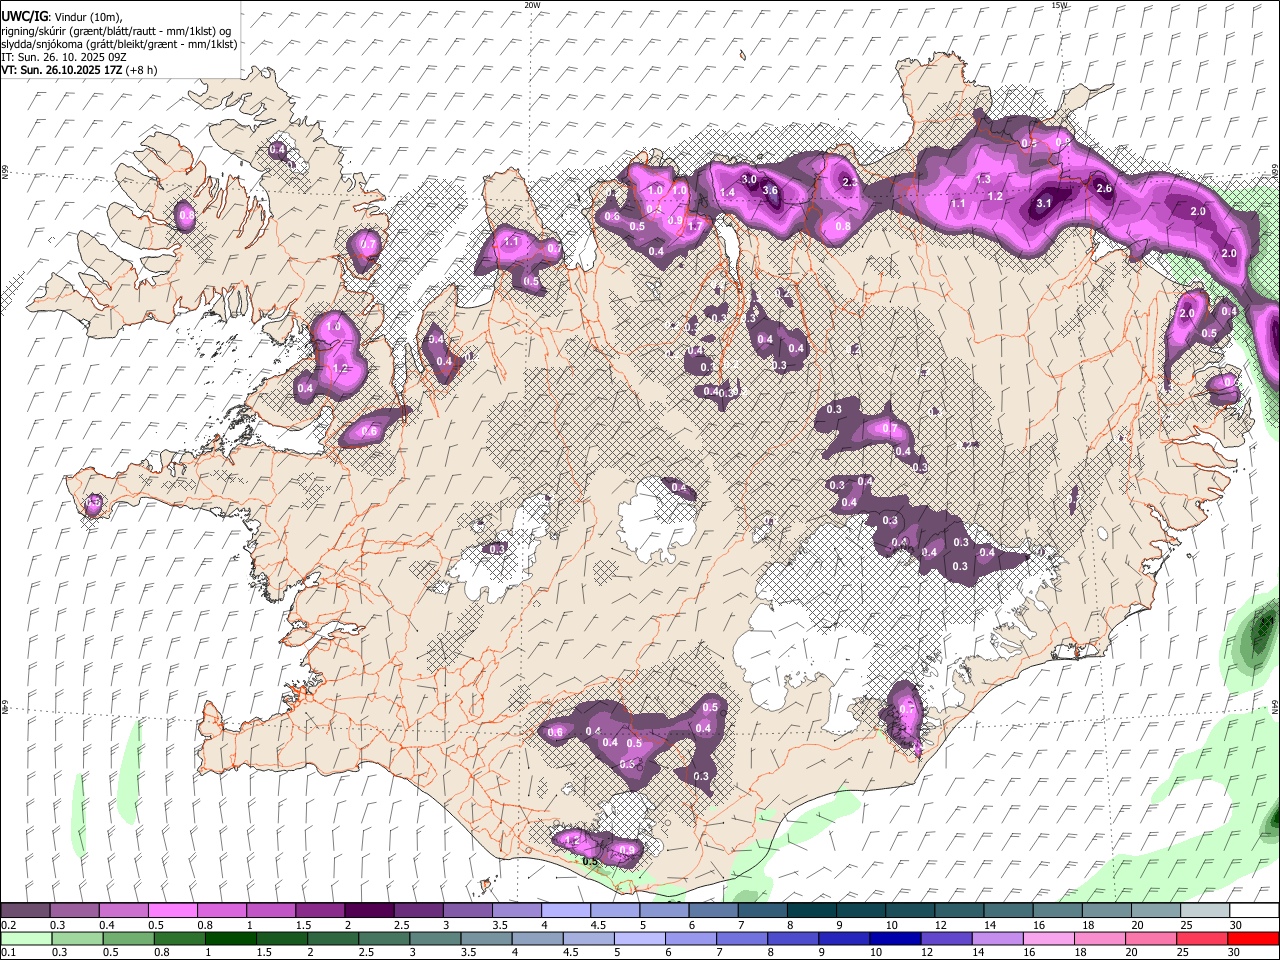This screenshot has height=960, width=1280.
Task: Select the pale lavender 4 swatch on the upper scale
Action: coord(565,911)
